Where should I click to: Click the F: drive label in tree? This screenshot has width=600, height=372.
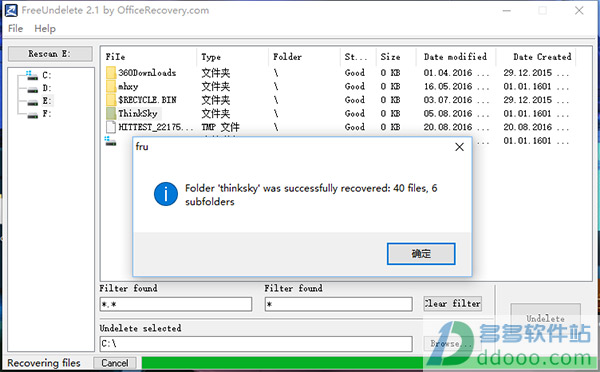(x=47, y=114)
